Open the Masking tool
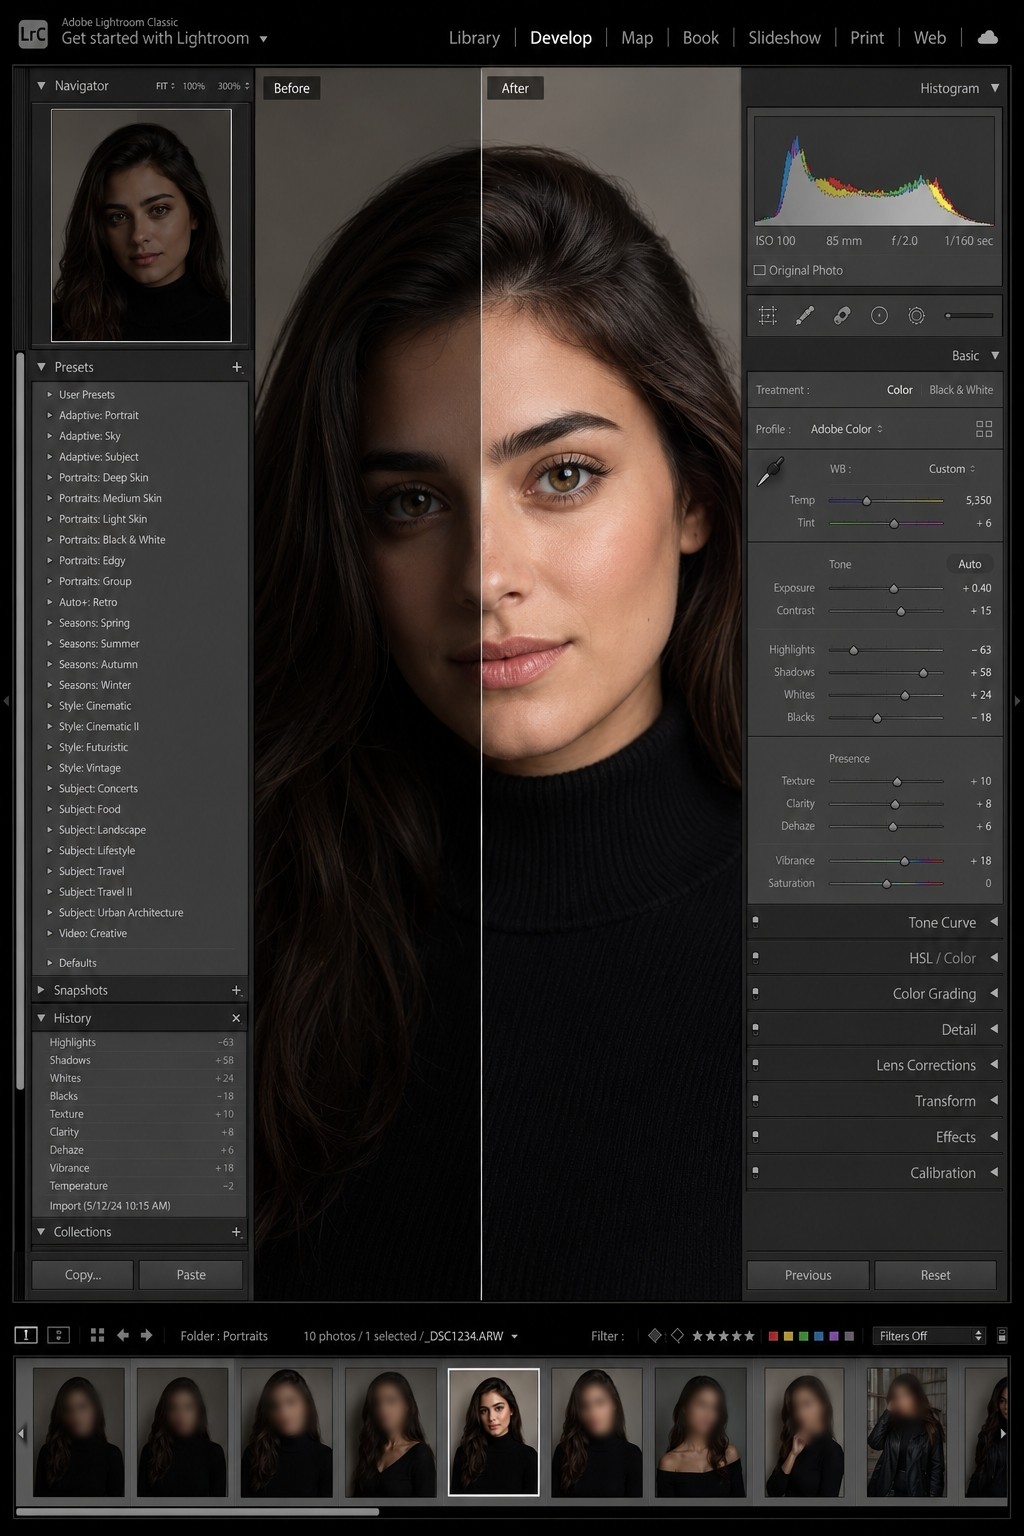This screenshot has height=1536, width=1024. coord(916,316)
